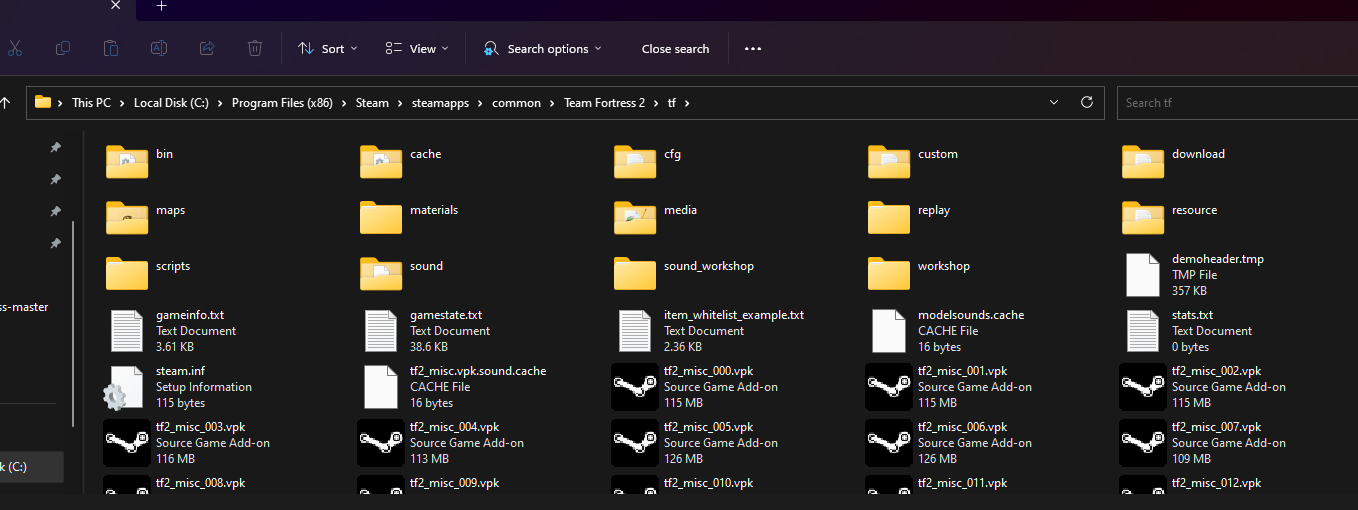This screenshot has height=510, width=1358.
Task: Expand the address bar history dropdown
Action: tap(1054, 102)
